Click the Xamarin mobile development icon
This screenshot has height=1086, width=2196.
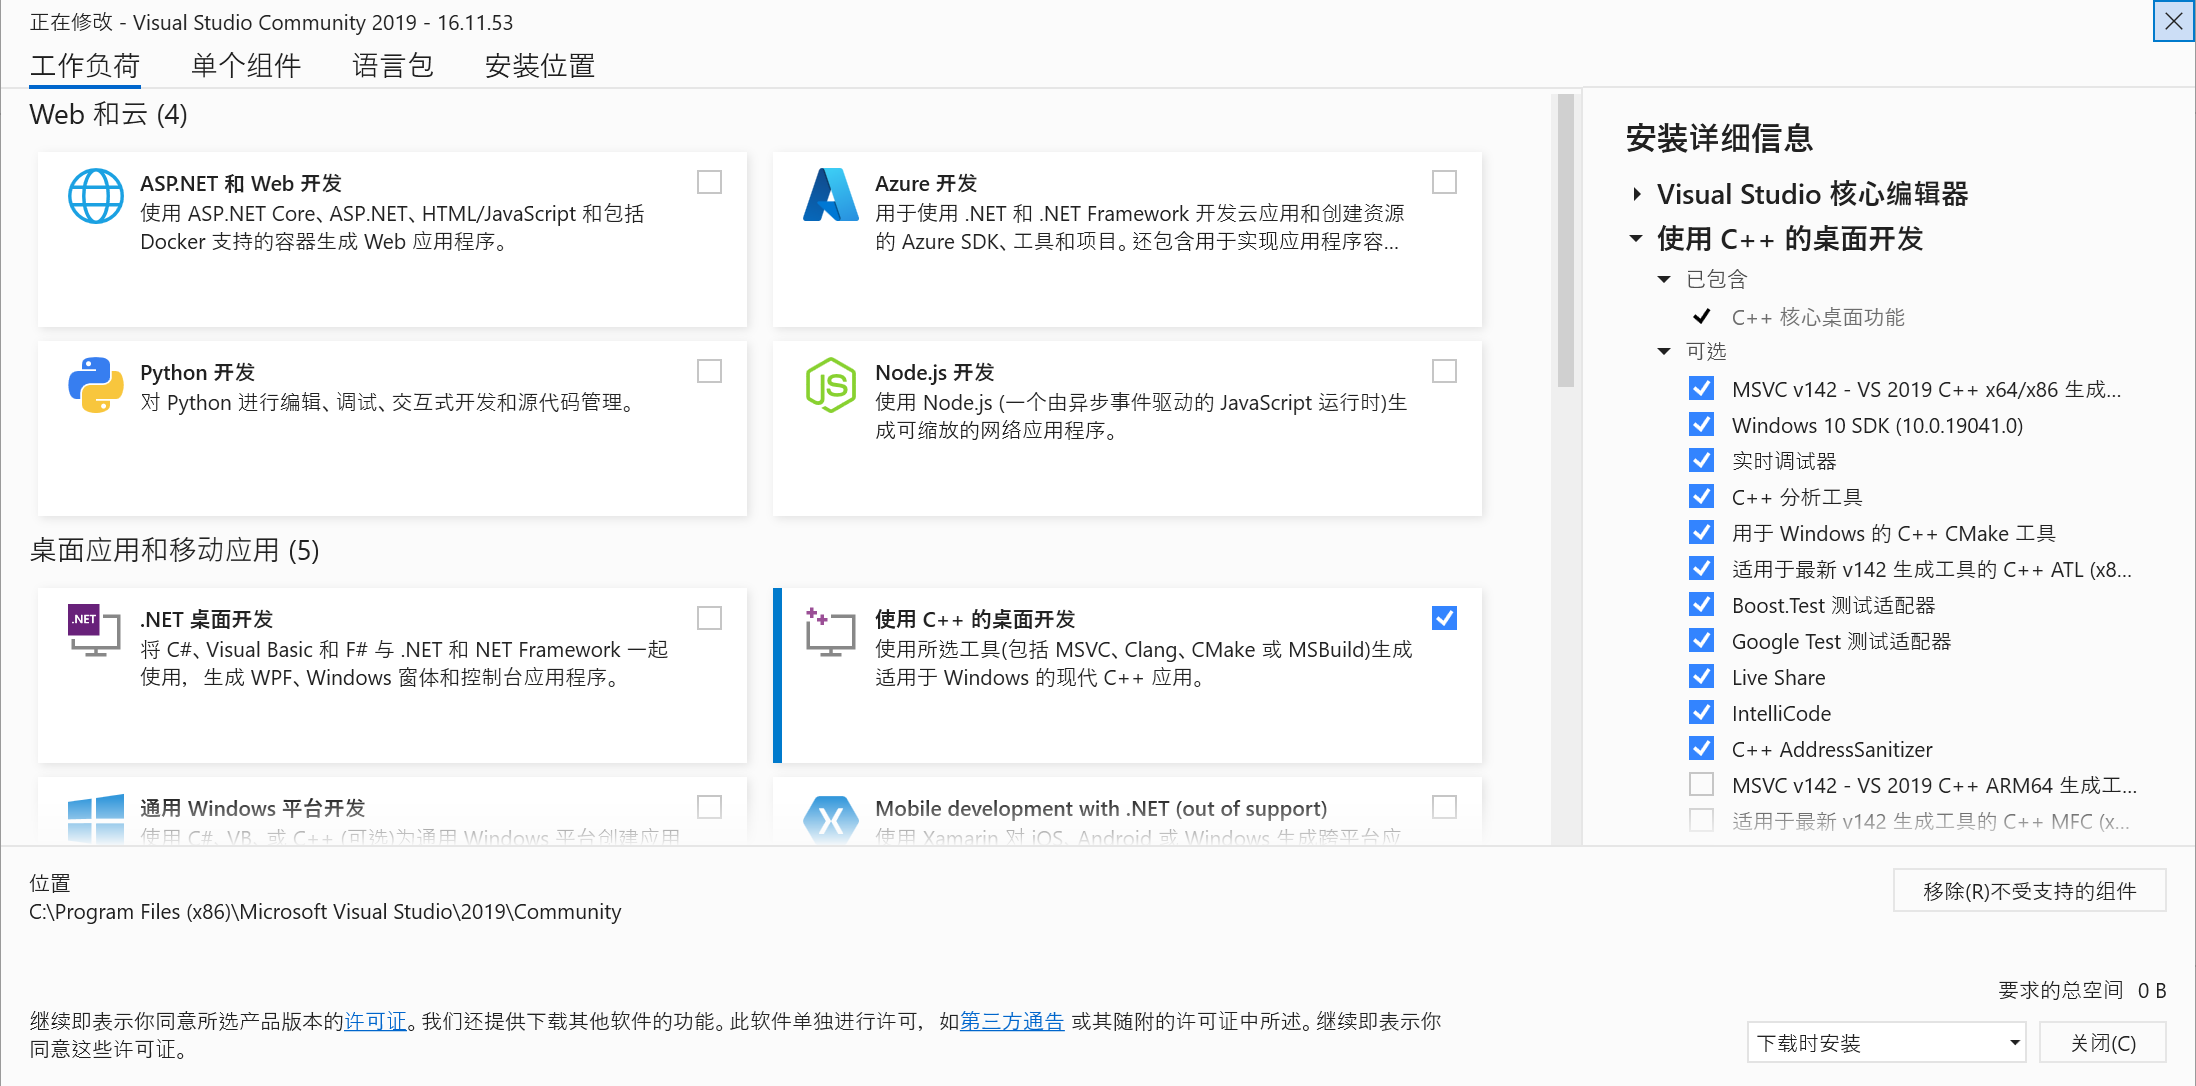(x=830, y=820)
